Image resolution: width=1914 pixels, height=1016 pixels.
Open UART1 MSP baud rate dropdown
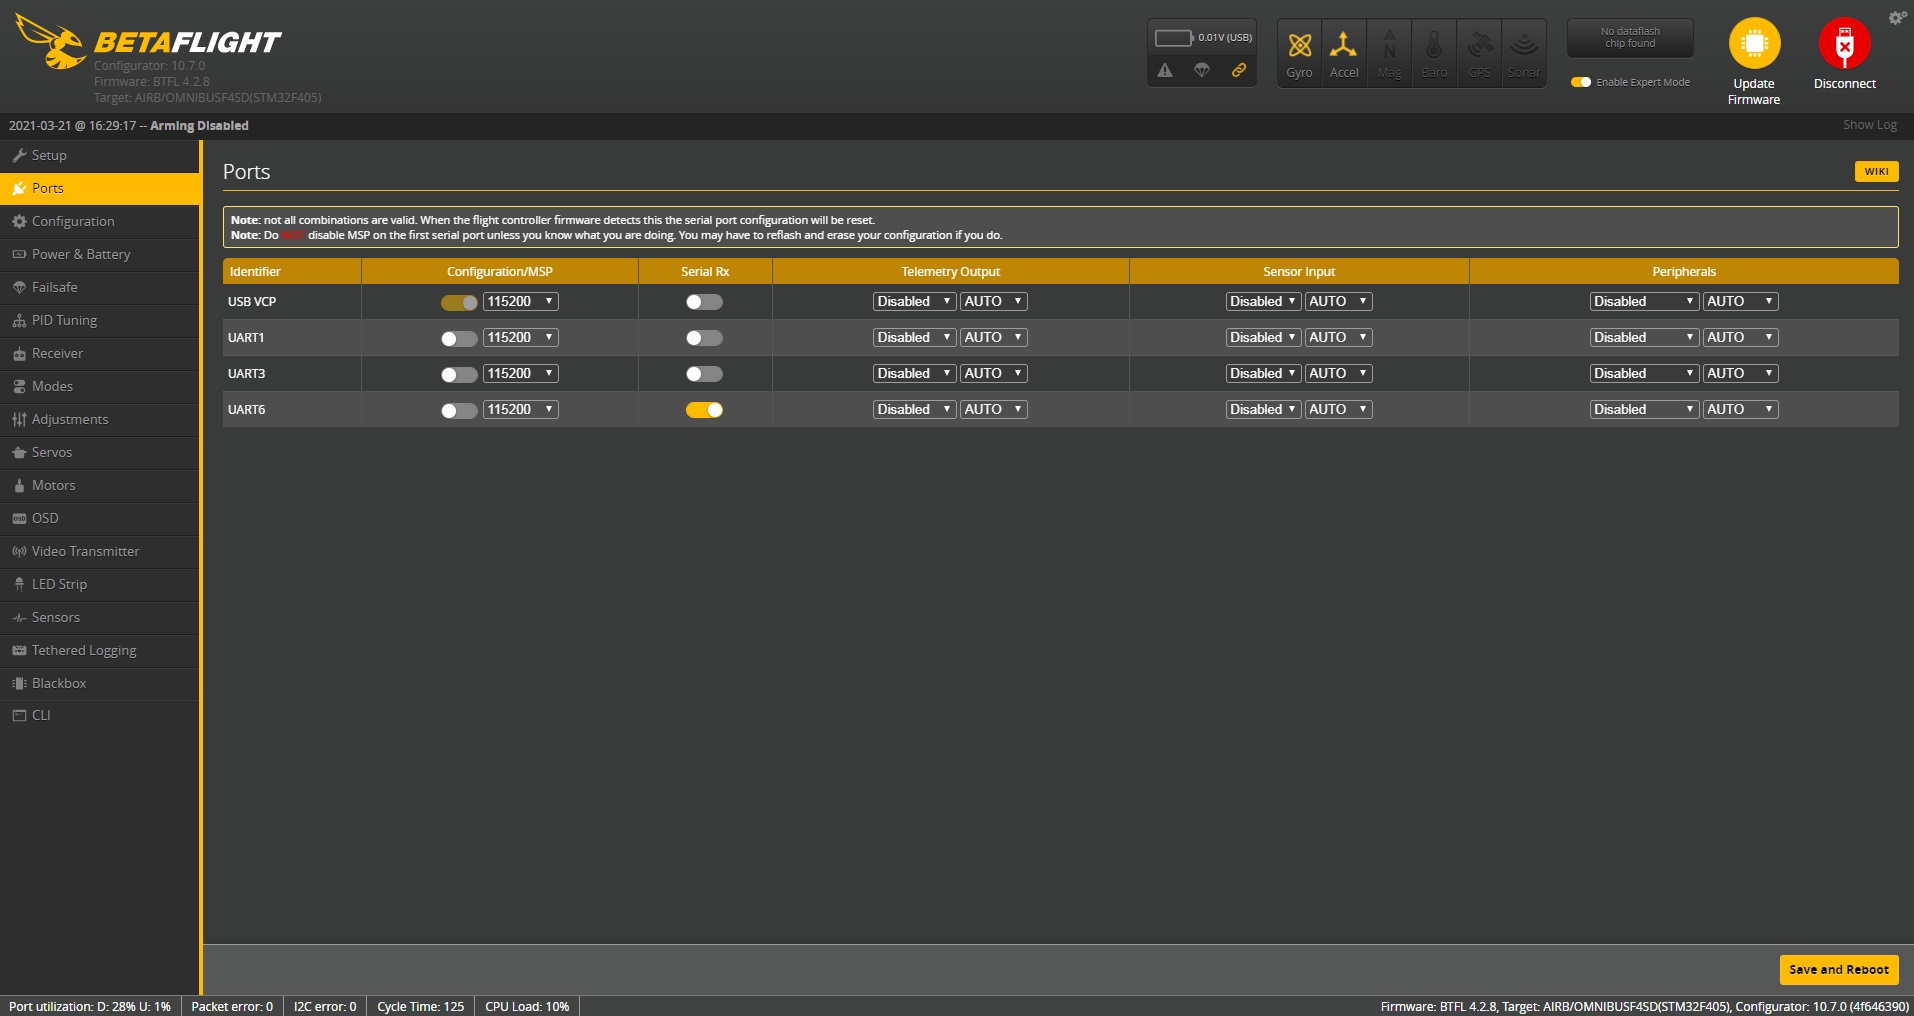tap(521, 337)
